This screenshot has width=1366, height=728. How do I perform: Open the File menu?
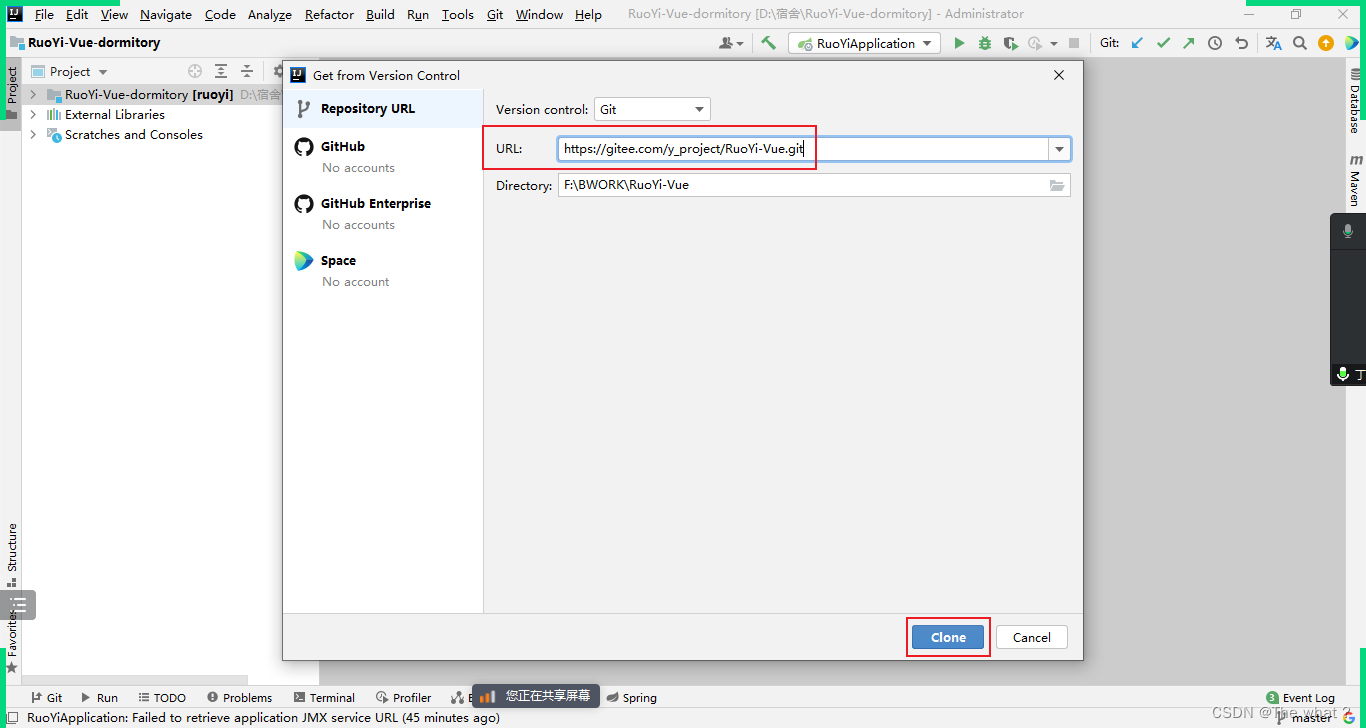pyautogui.click(x=44, y=14)
